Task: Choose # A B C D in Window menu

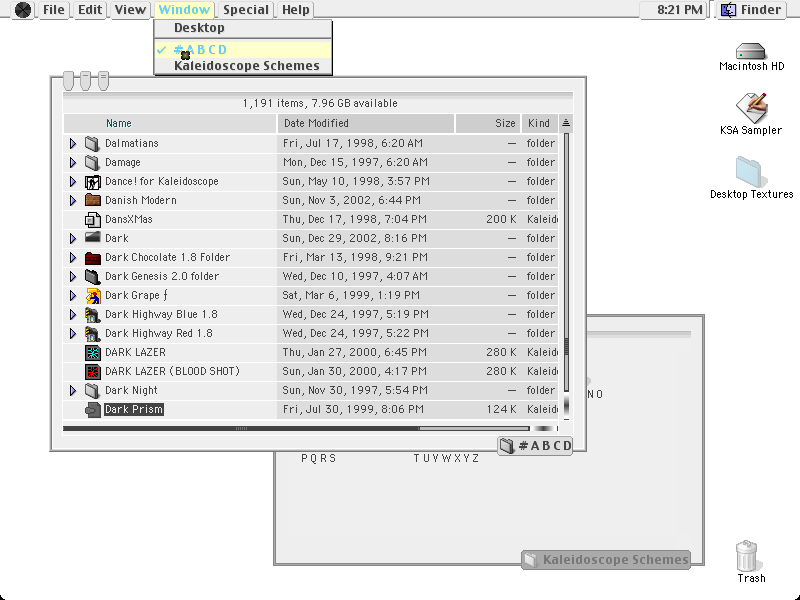Action: [x=243, y=49]
